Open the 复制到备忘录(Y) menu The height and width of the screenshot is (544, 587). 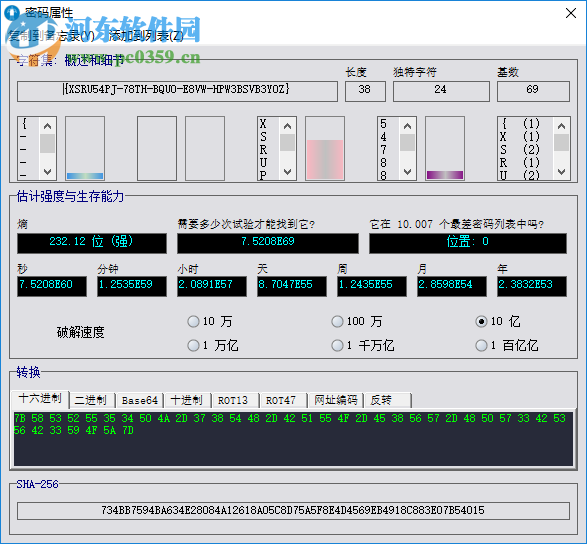52,36
